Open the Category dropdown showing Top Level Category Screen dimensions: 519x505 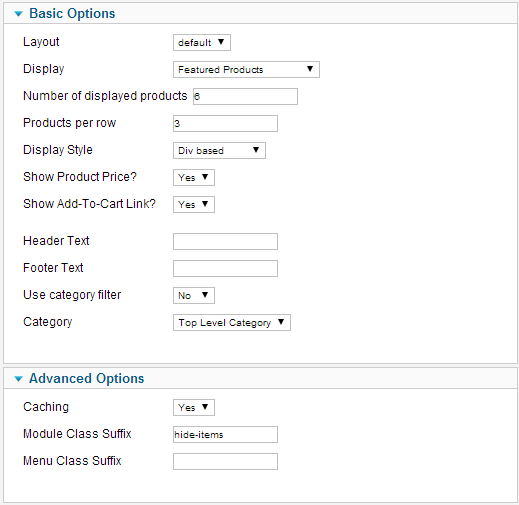[232, 322]
